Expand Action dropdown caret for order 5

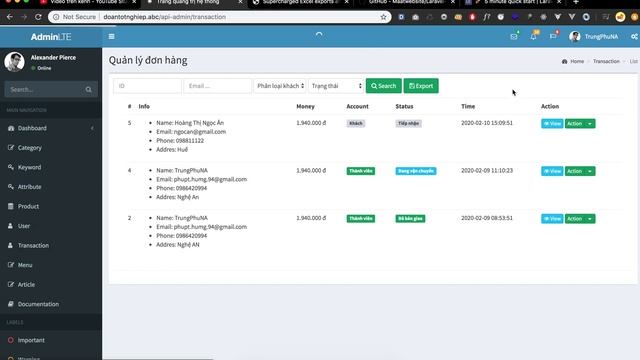(590, 124)
